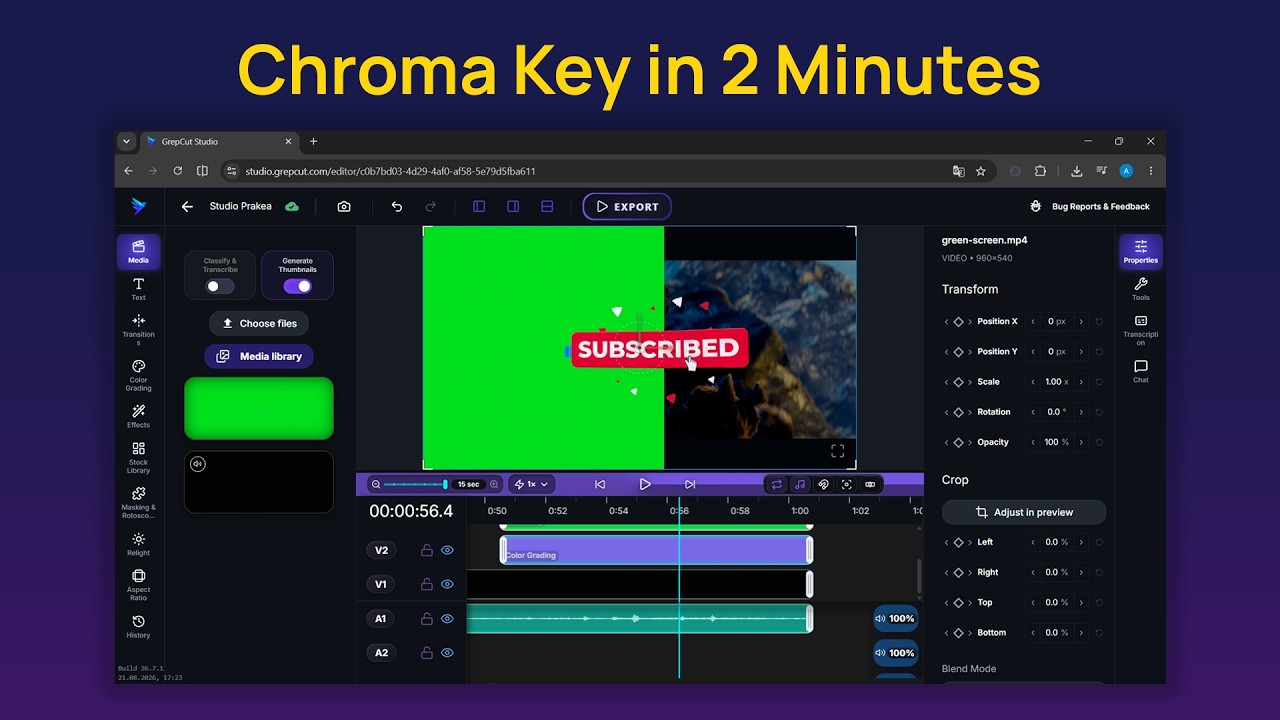This screenshot has width=1280, height=720.
Task: Lock the A1 track
Action: pos(427,619)
